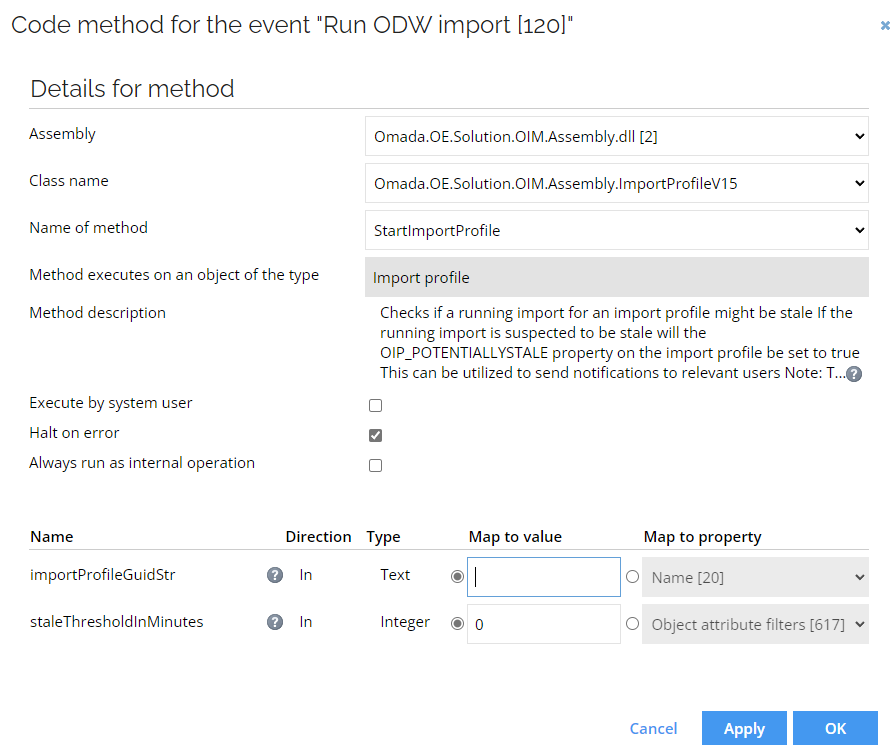This screenshot has height=756, width=894.
Task: Open help for staleThresholdInMinutes parameter
Action: tap(275, 622)
